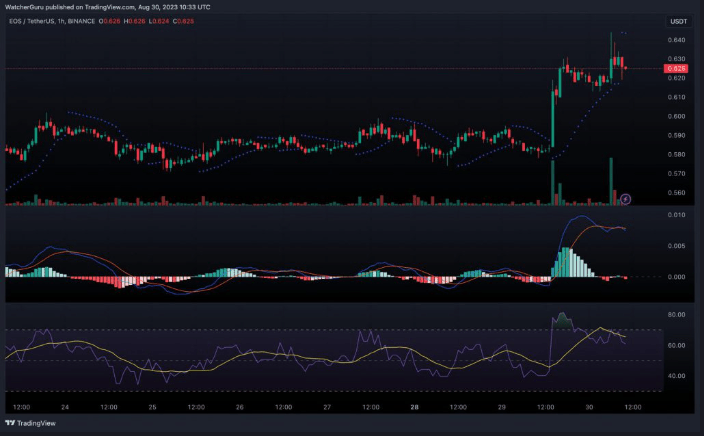The image size is (704, 436).
Task: Click the 0.640 price axis label
Action: (676, 40)
